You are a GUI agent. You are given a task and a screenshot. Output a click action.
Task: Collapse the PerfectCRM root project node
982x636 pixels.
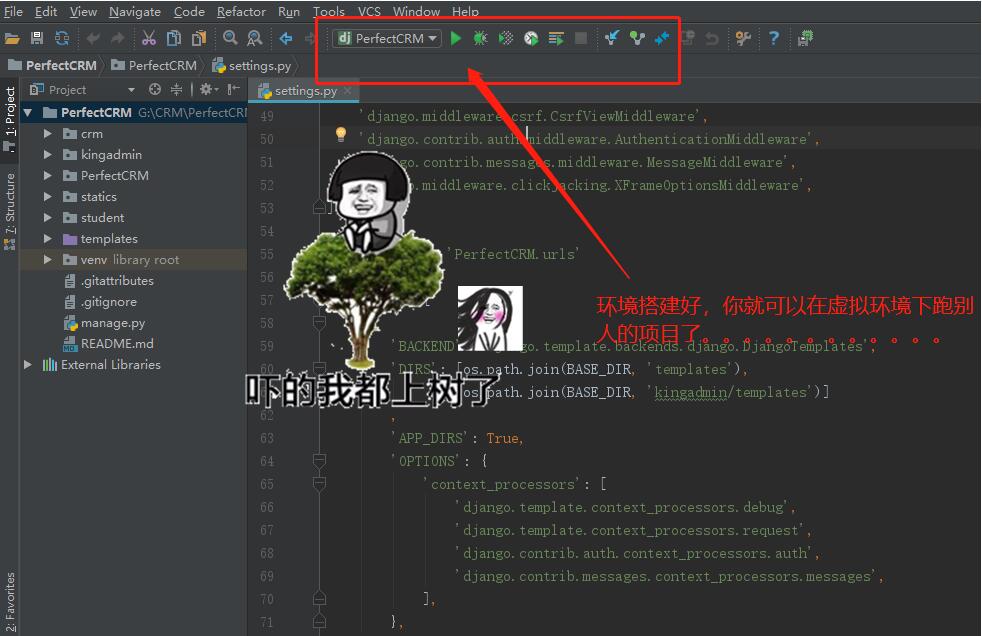28,113
